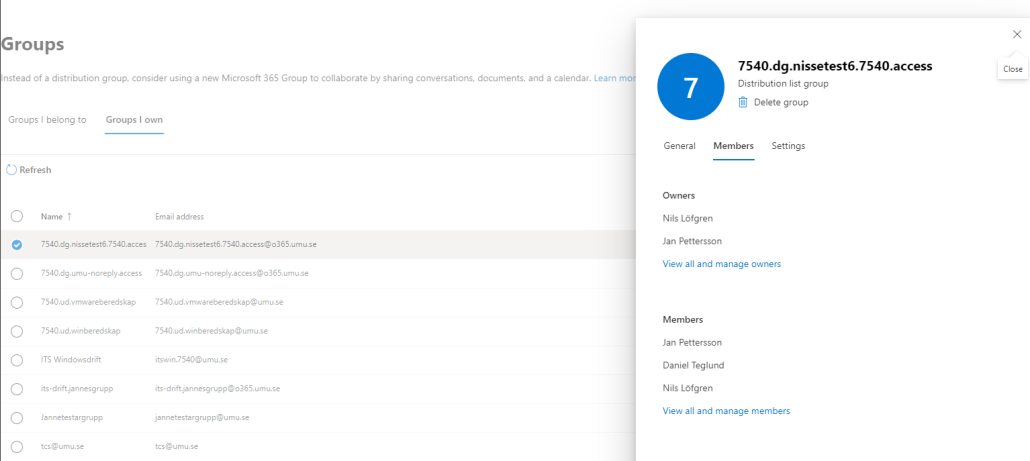1030x461 pixels.
Task: Click member Jan Pettersson
Action: [692, 342]
